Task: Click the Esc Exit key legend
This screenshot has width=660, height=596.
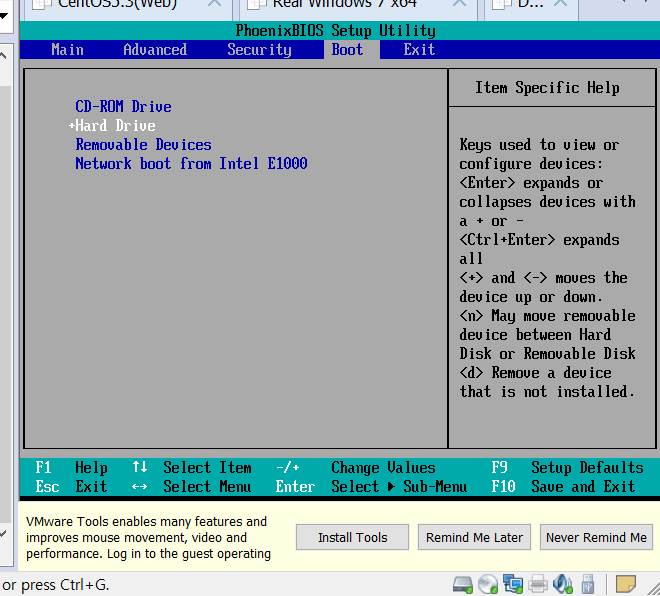Action: [x=72, y=487]
